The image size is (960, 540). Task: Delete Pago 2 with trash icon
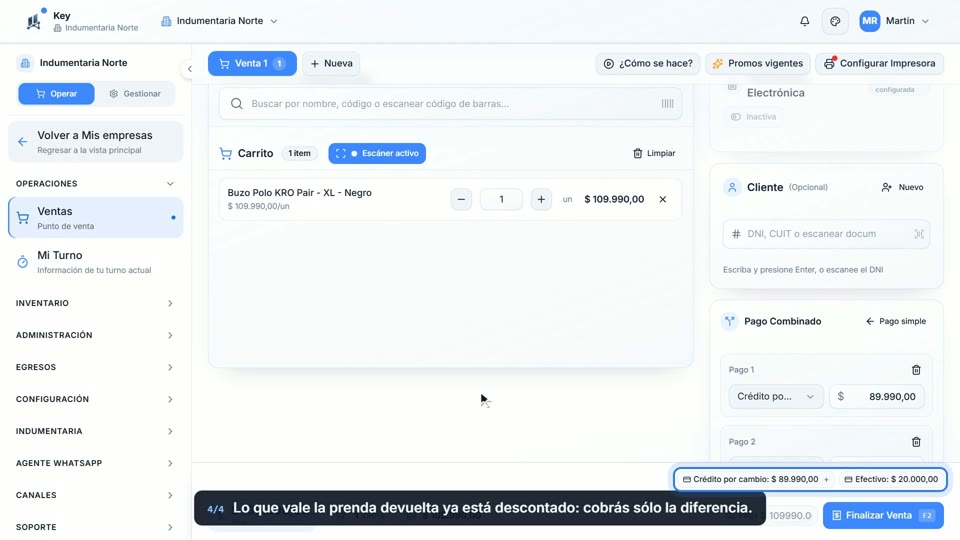click(x=916, y=442)
